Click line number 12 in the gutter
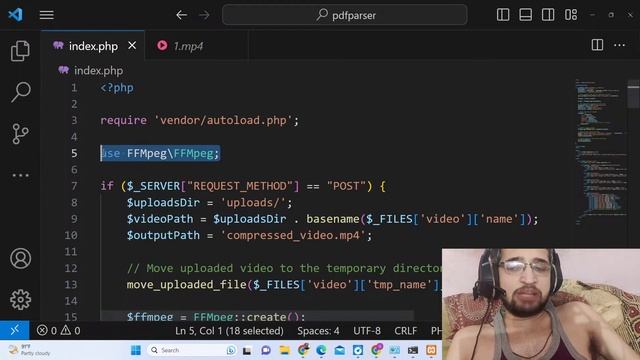The width and height of the screenshot is (640, 360). 71,268
